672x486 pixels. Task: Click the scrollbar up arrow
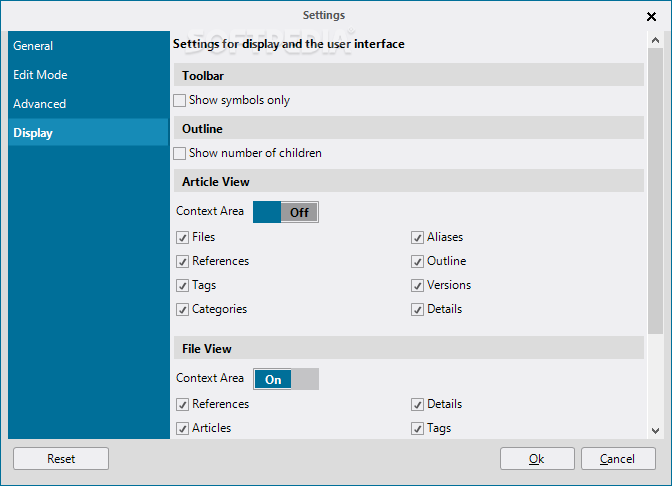[x=655, y=40]
